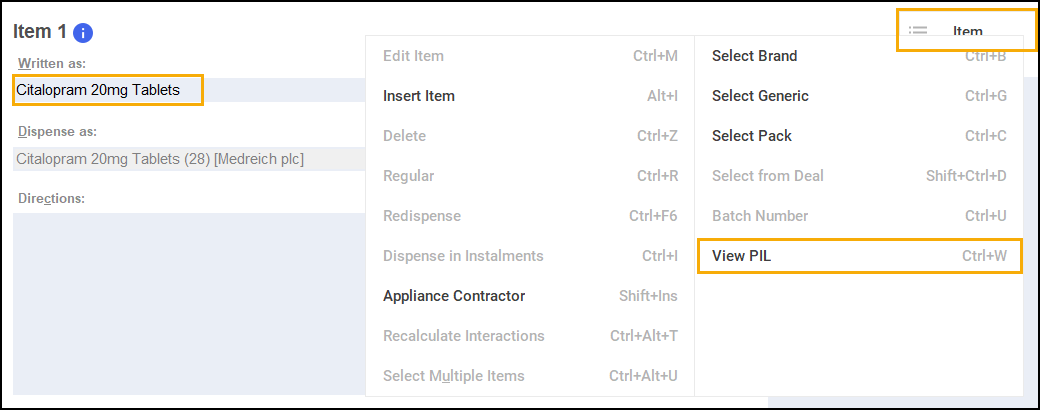Click the Written as Citalopram field
The width and height of the screenshot is (1040, 410).
[108, 90]
